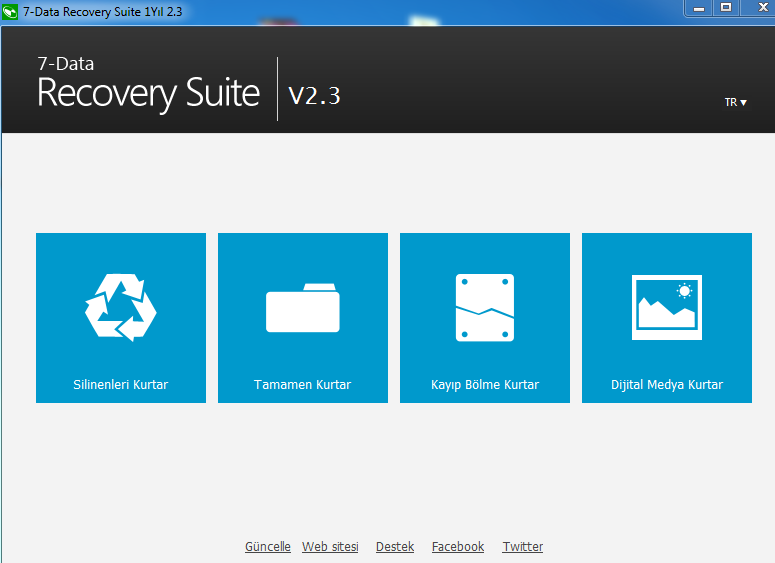
Task: Select the Silinenleri Kurtar label
Action: pos(120,385)
